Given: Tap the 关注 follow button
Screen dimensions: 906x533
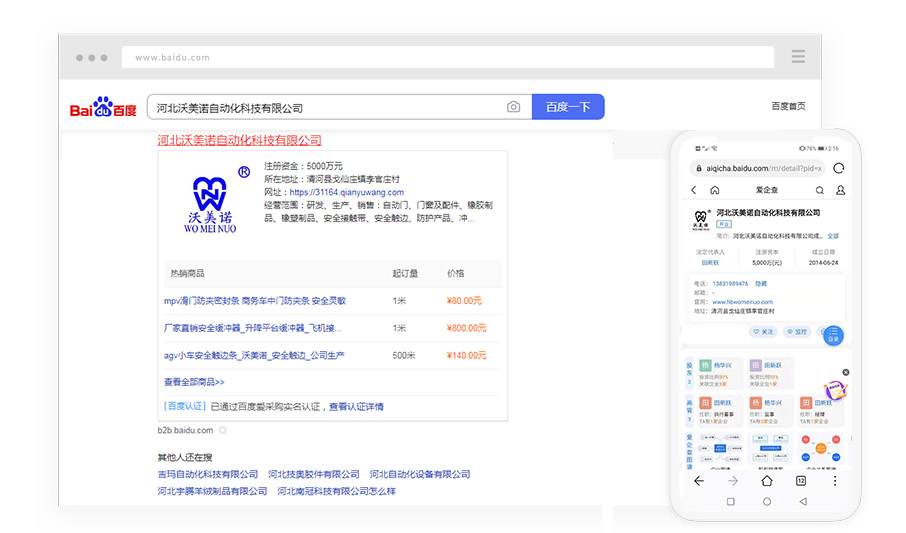Looking at the screenshot, I should (763, 332).
